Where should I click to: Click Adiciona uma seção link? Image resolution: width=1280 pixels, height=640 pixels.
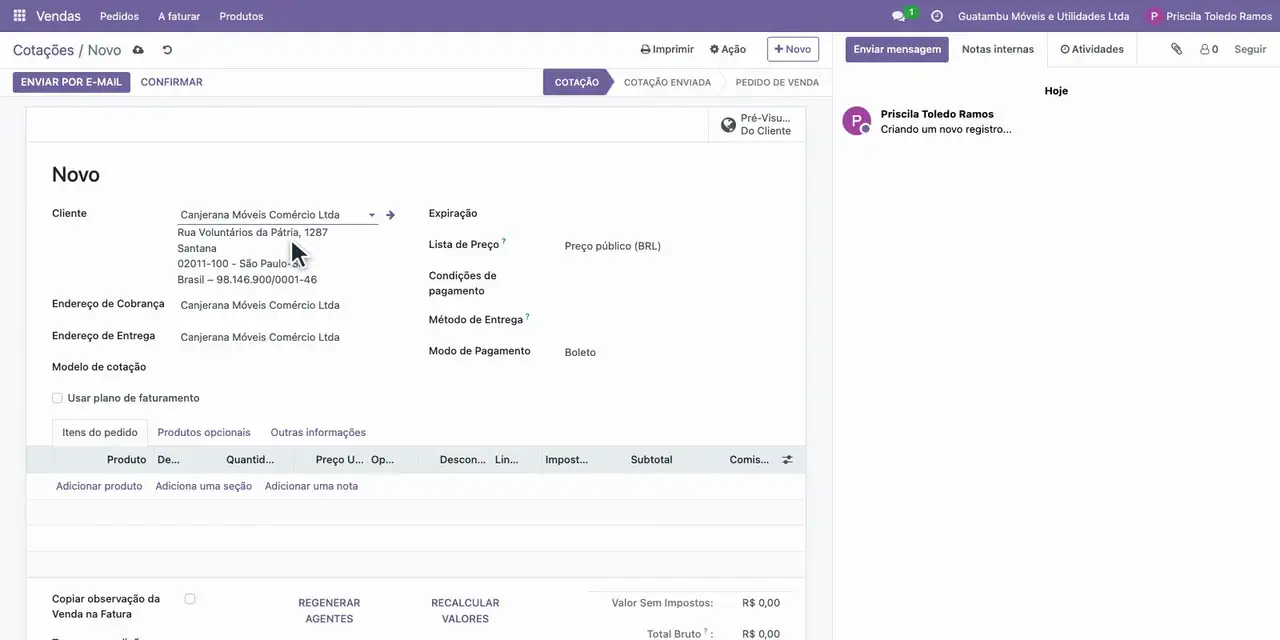pos(204,486)
